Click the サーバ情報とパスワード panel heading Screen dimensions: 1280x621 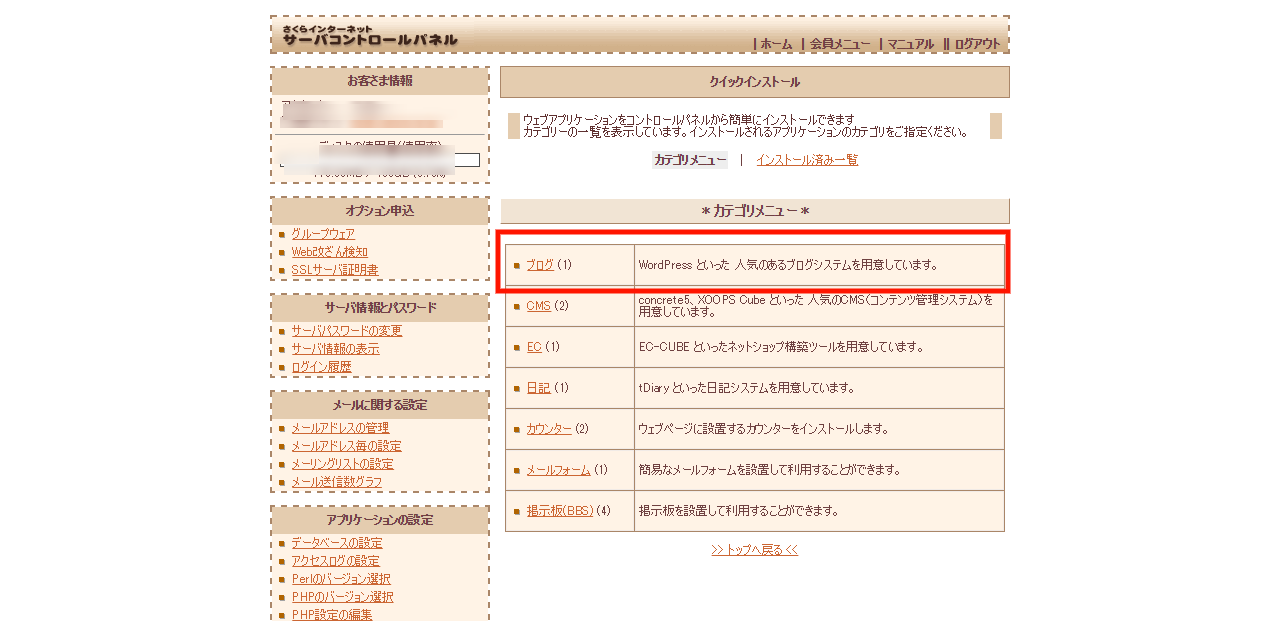point(380,308)
